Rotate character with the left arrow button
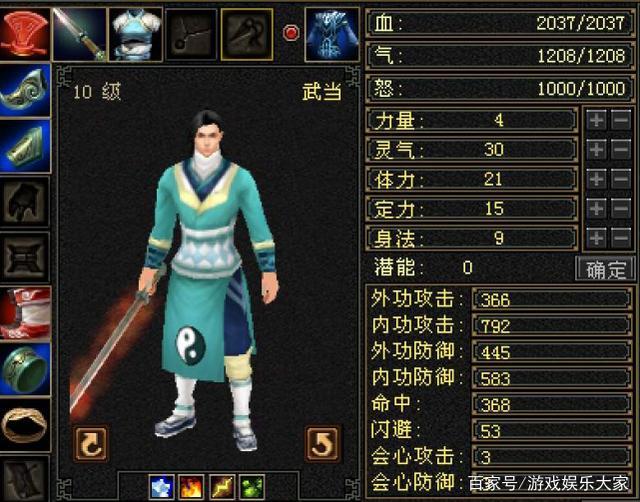The image size is (640, 502). (91, 444)
